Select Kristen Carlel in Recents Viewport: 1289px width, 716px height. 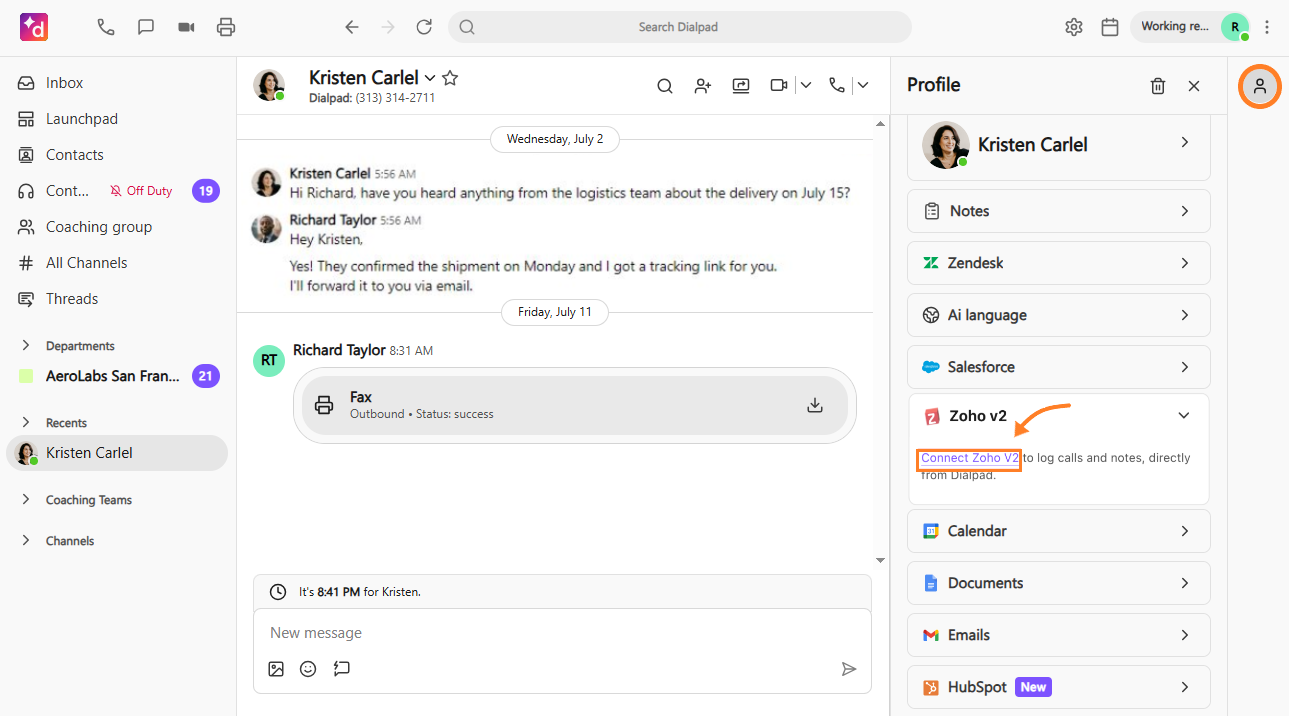click(118, 453)
